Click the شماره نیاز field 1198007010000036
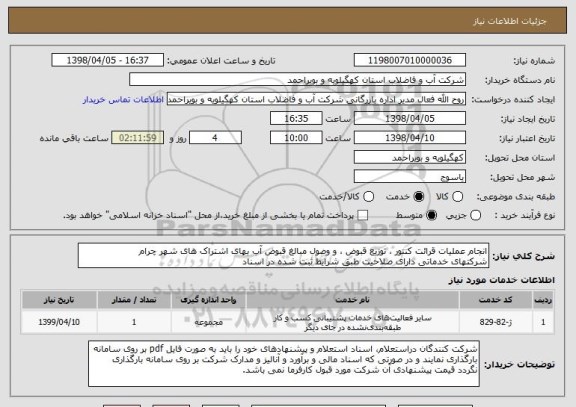This screenshot has height=407, width=576. pyautogui.click(x=410, y=60)
